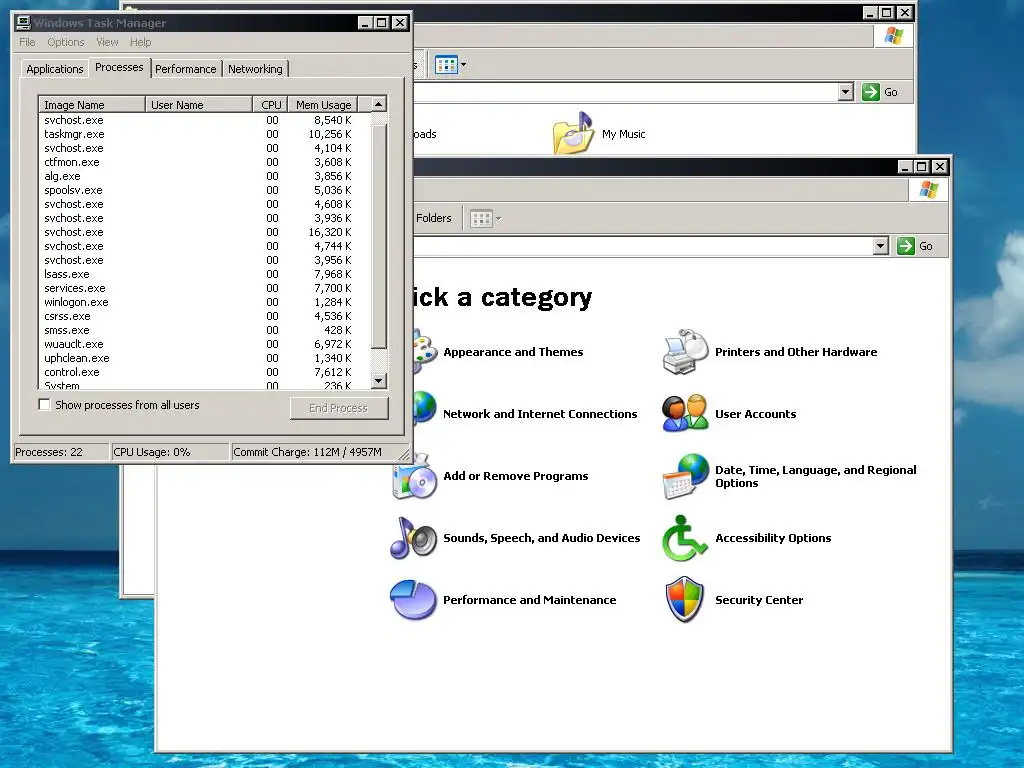Open the Options menu in Task Manager
Image resolution: width=1024 pixels, height=768 pixels.
coord(65,42)
